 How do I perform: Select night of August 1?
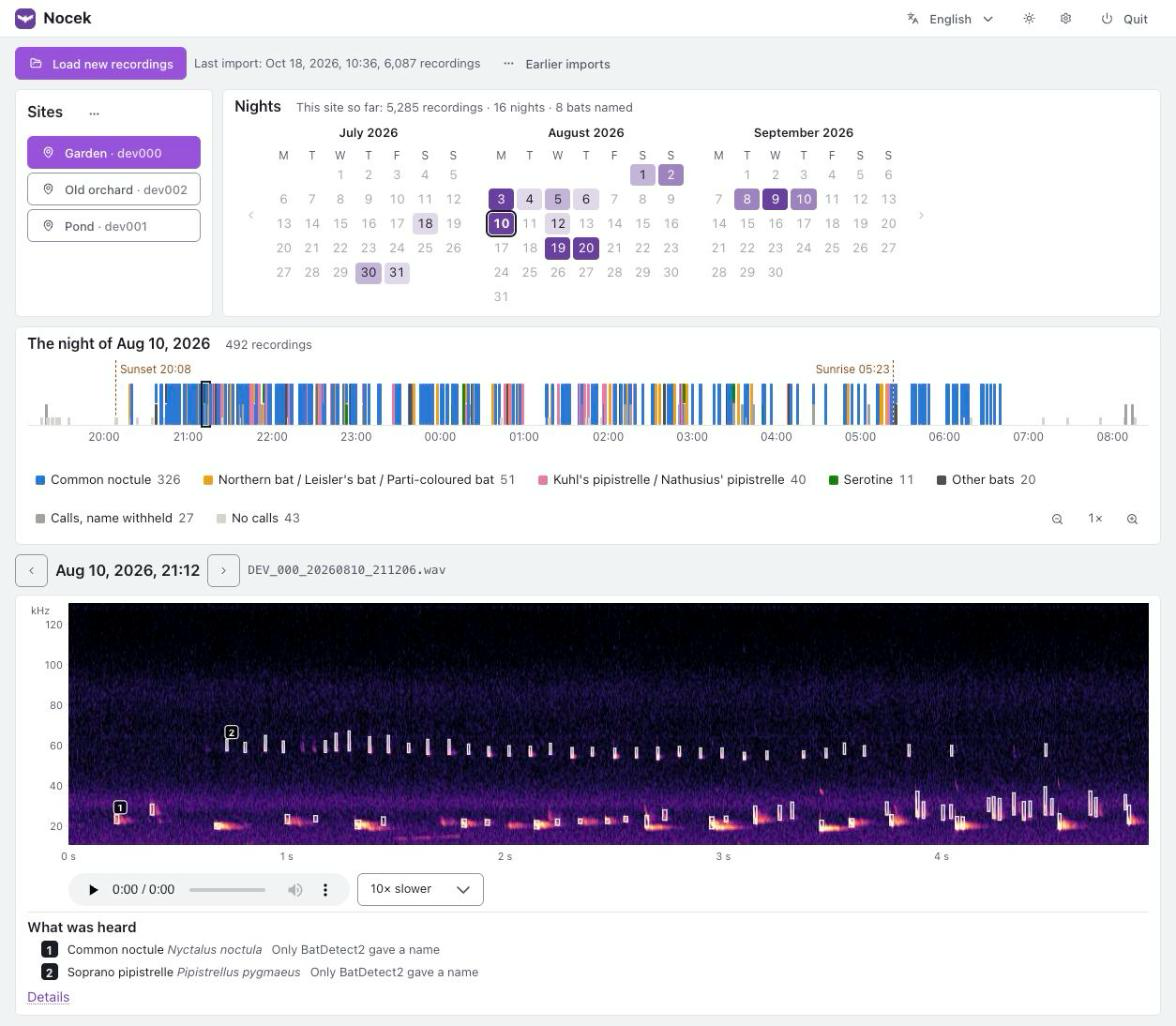click(x=643, y=175)
